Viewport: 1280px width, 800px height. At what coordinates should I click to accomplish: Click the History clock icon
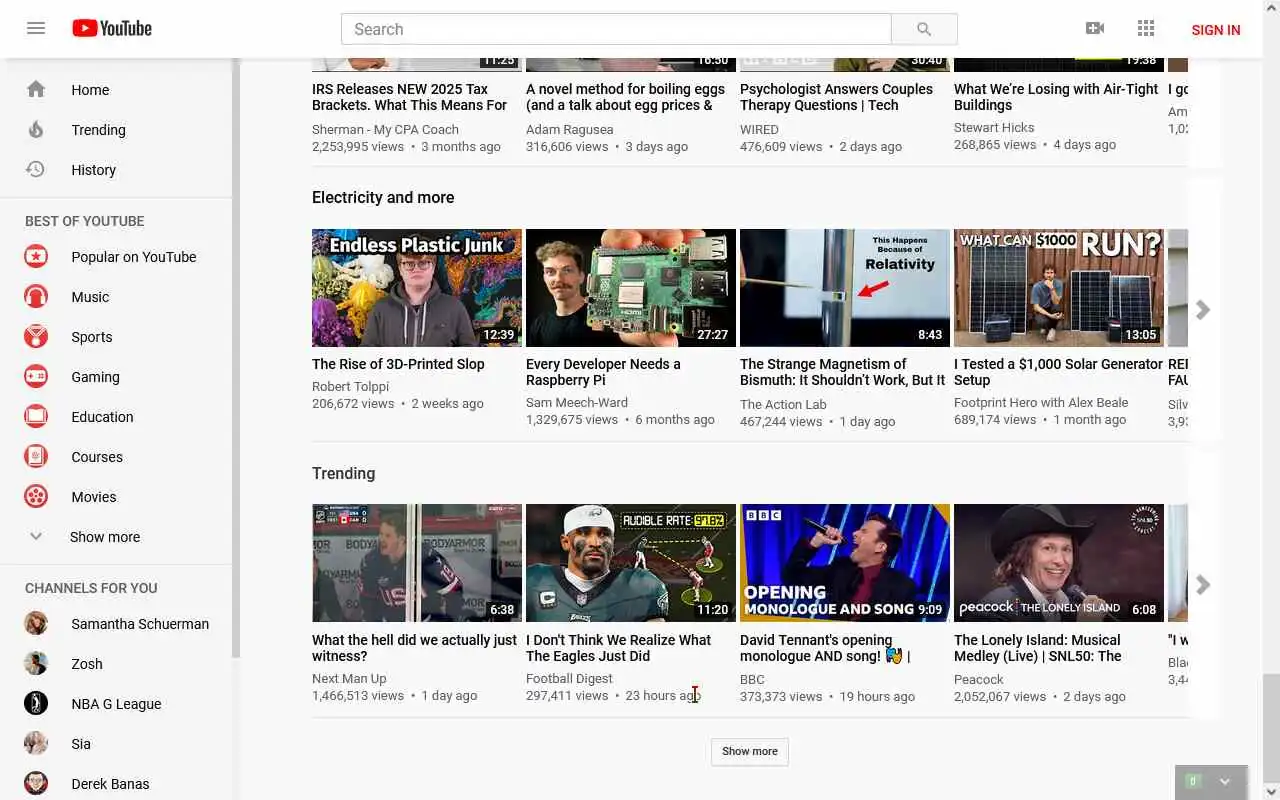point(36,169)
